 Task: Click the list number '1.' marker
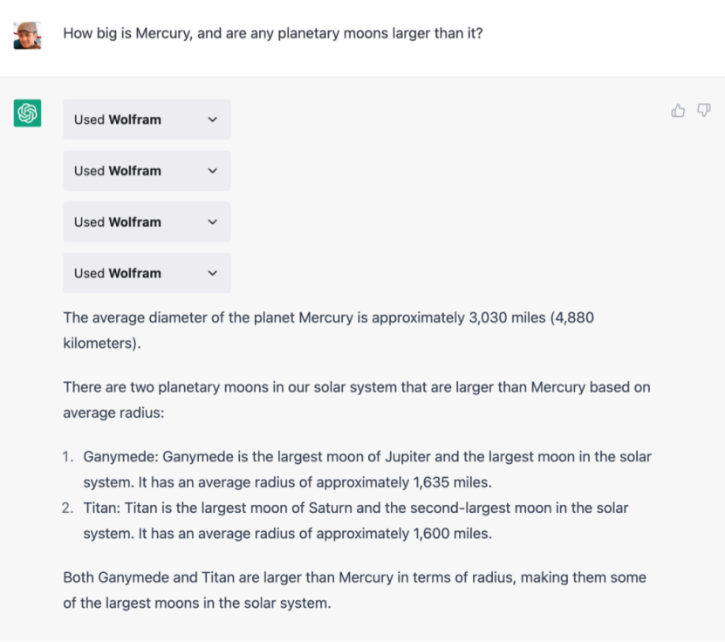click(68, 457)
